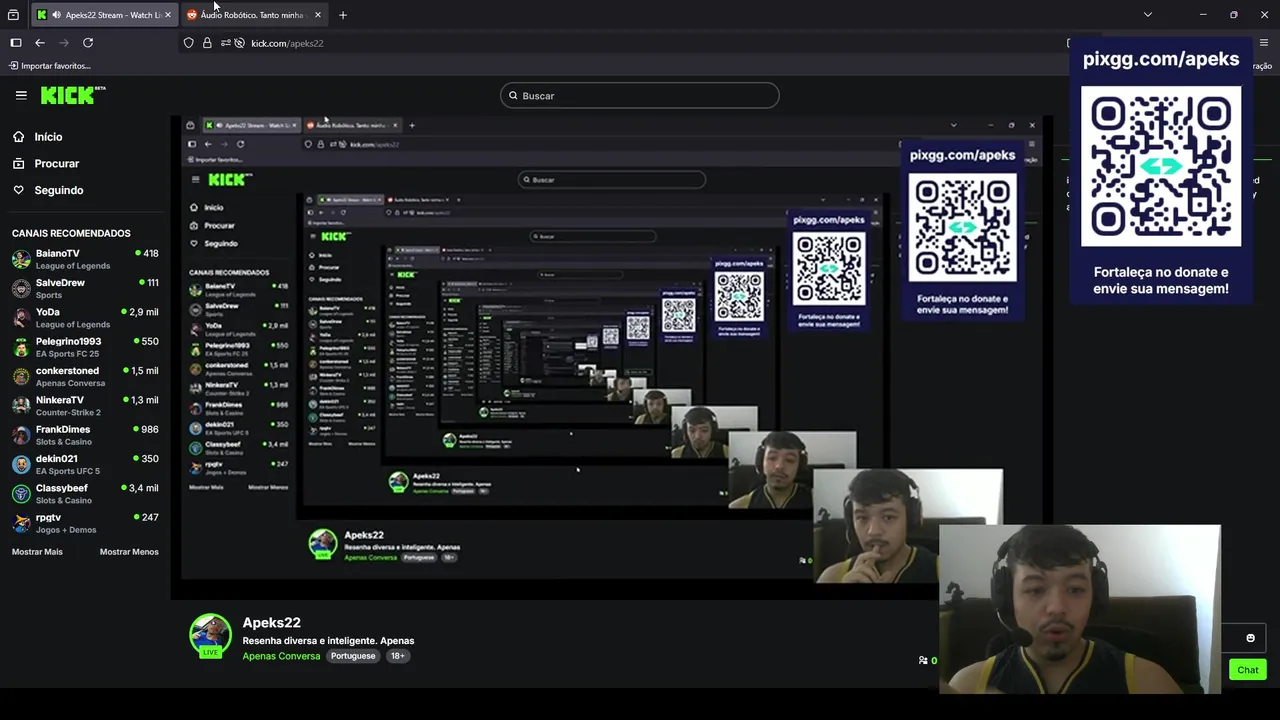Reload the kick.com page
1280x720 pixels.
point(88,43)
